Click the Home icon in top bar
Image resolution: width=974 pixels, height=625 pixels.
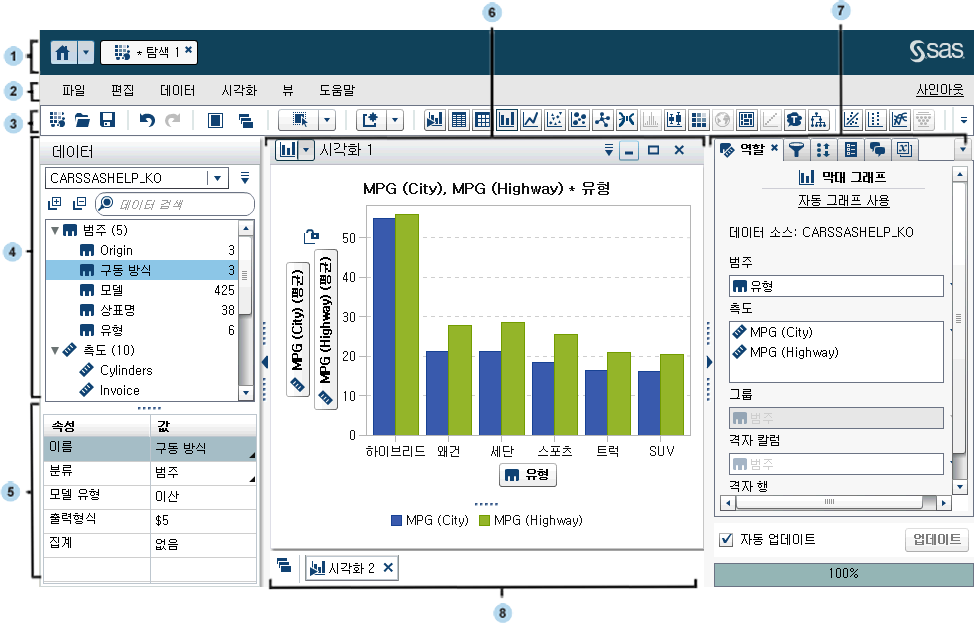(63, 51)
